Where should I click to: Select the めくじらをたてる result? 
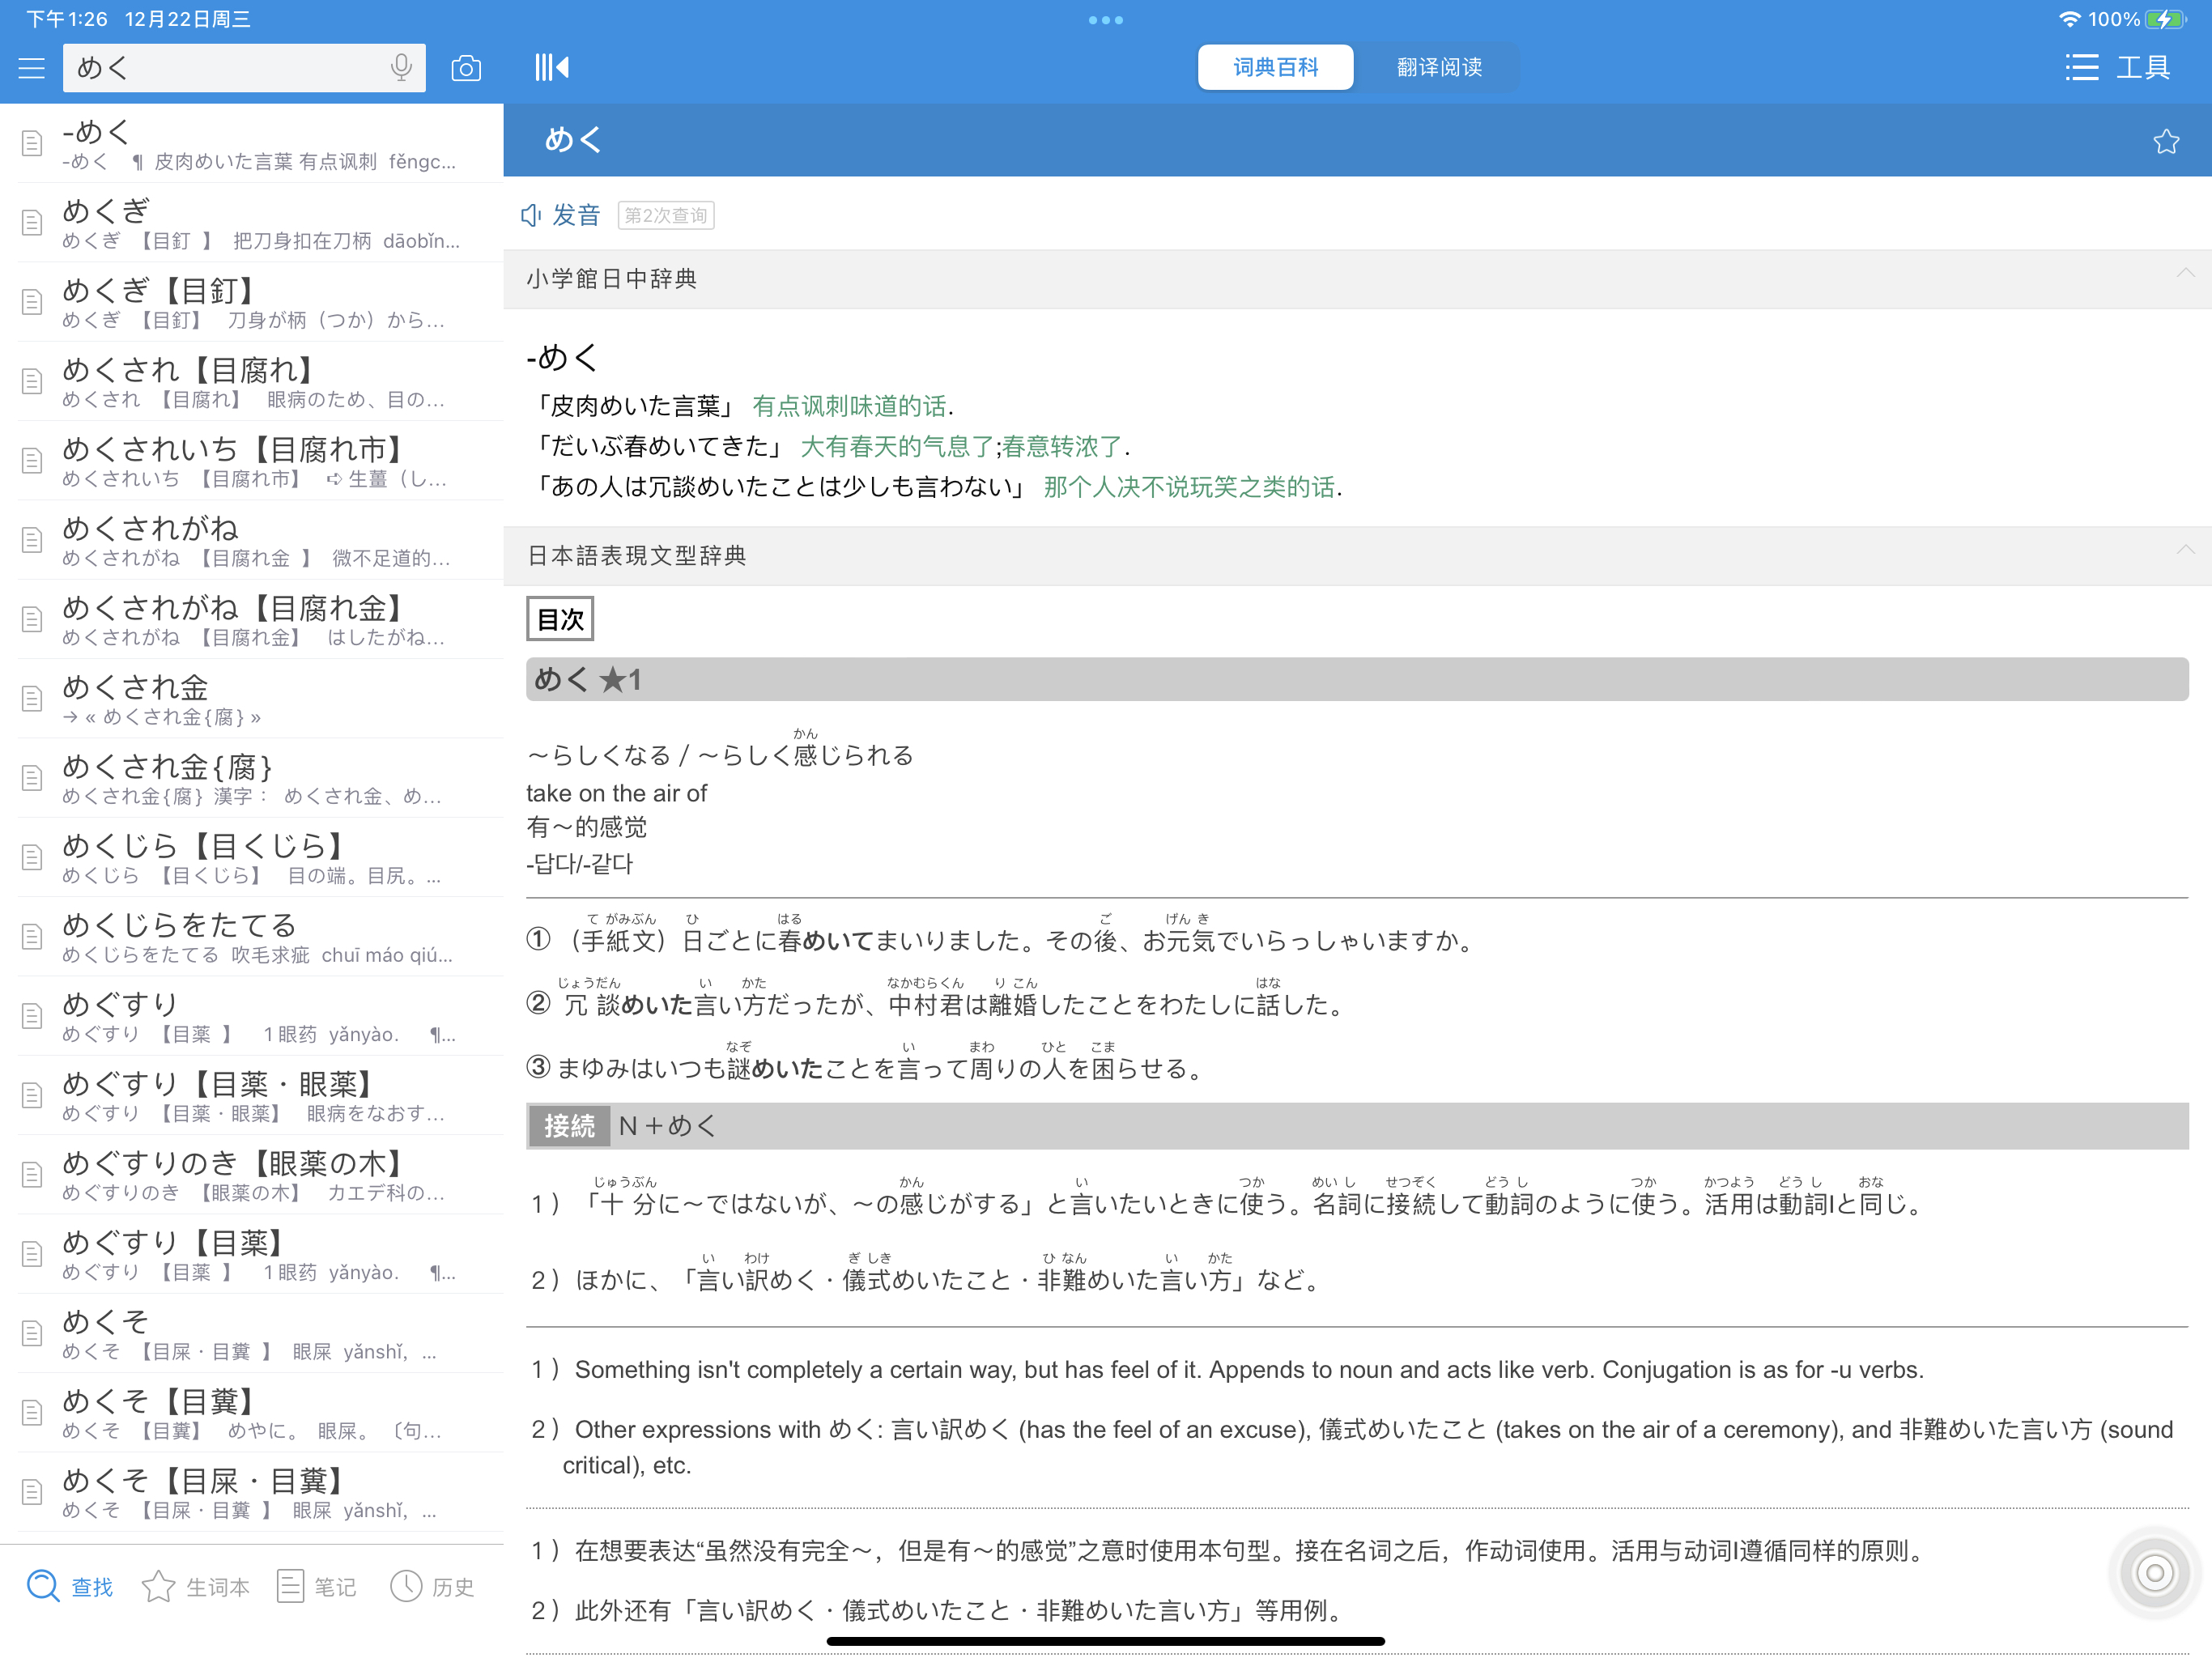pos(252,937)
